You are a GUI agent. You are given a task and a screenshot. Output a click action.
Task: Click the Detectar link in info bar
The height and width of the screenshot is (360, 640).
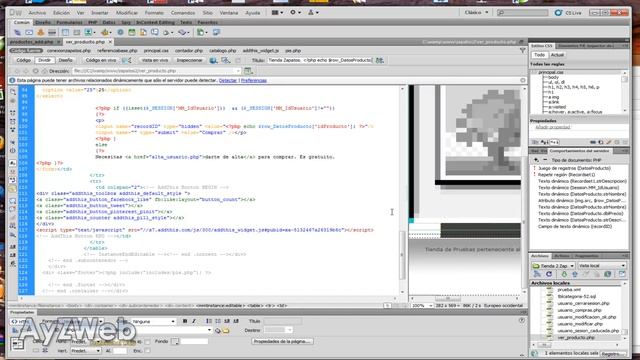(228, 80)
